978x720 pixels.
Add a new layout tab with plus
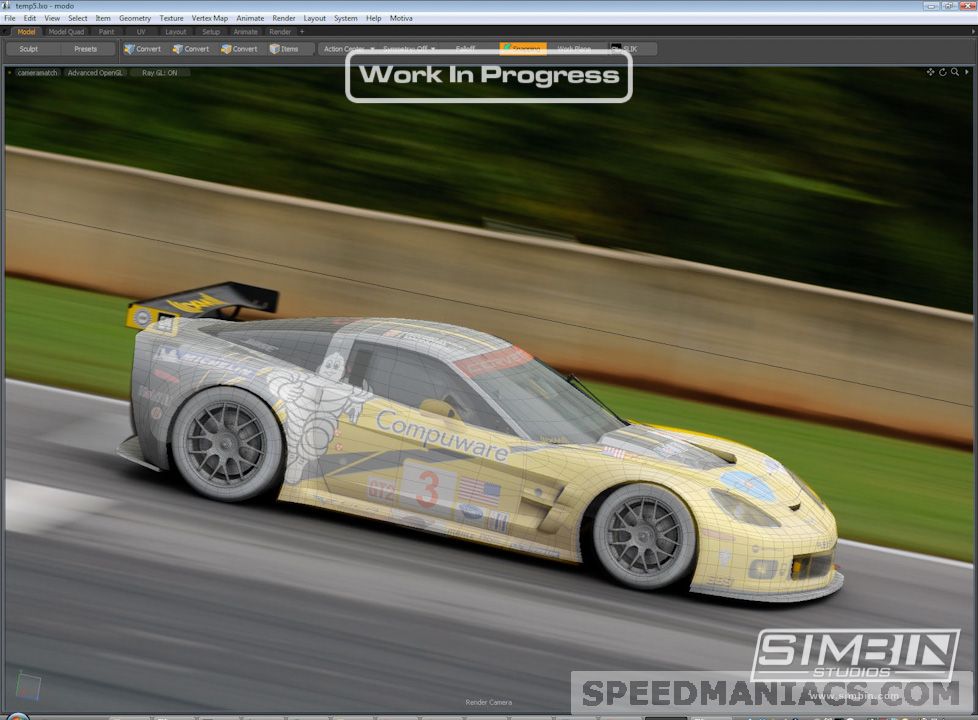pyautogui.click(x=302, y=32)
